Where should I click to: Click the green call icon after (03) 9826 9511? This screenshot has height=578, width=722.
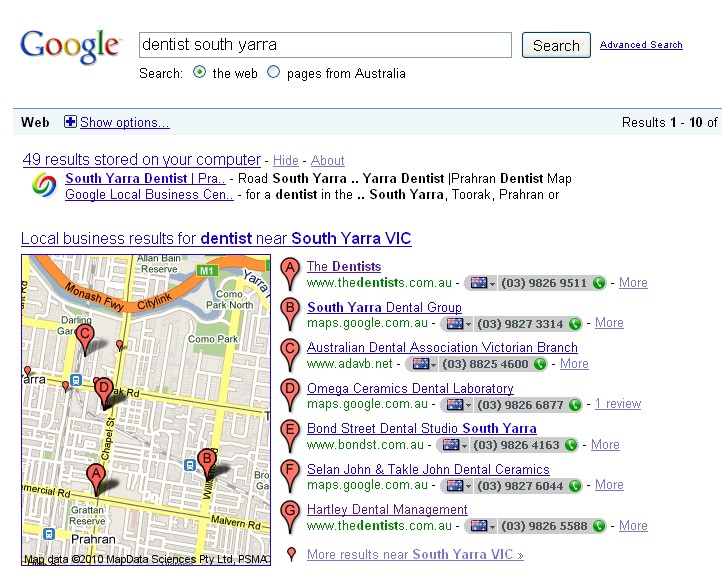click(x=599, y=283)
